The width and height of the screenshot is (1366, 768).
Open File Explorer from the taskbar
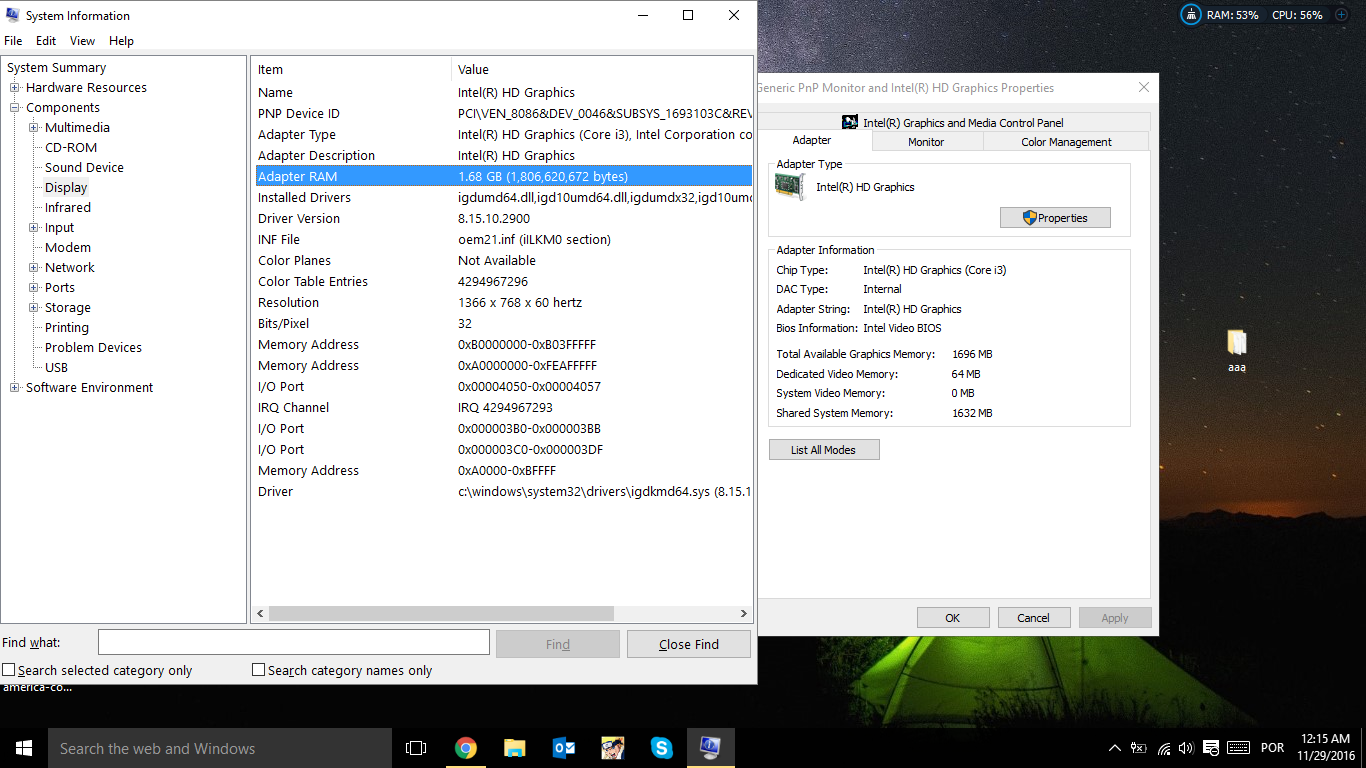click(514, 748)
